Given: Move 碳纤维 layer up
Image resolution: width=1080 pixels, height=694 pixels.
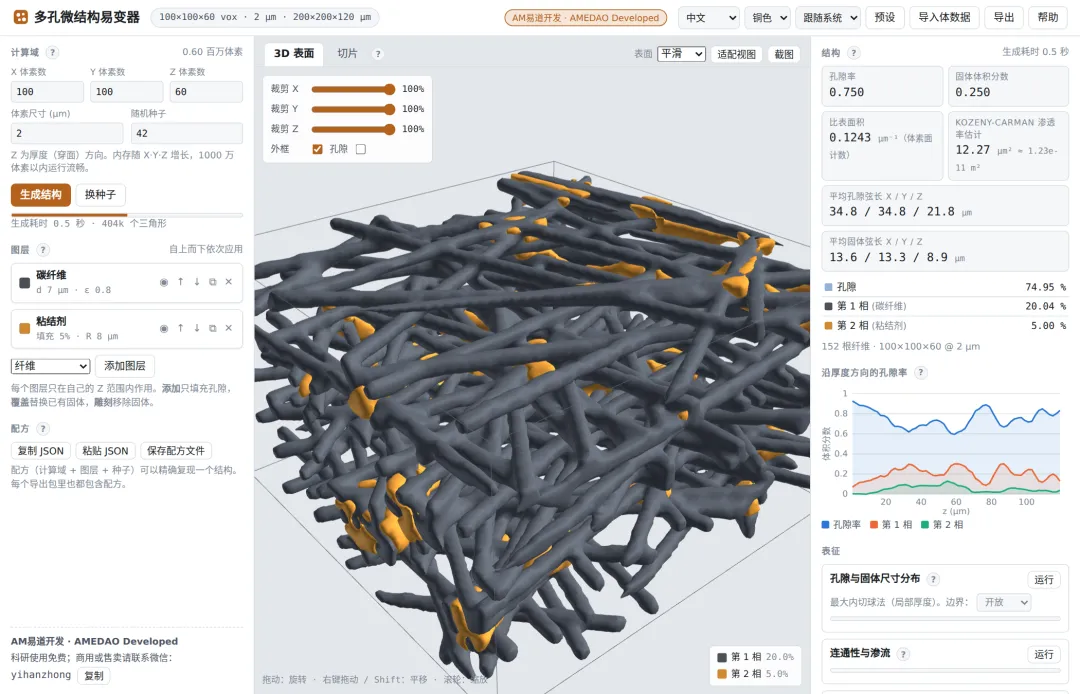Looking at the screenshot, I should 180,282.
